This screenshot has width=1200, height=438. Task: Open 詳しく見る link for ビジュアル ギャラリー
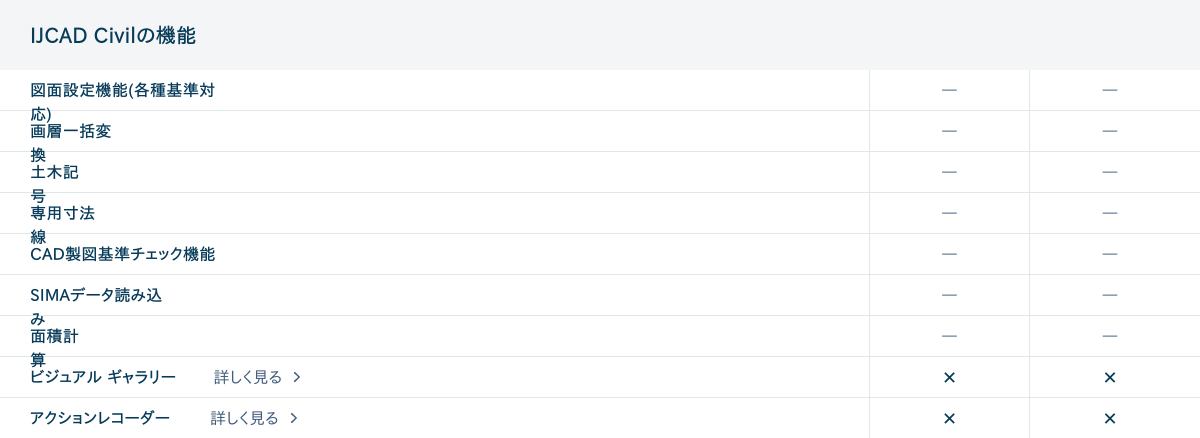[248, 377]
